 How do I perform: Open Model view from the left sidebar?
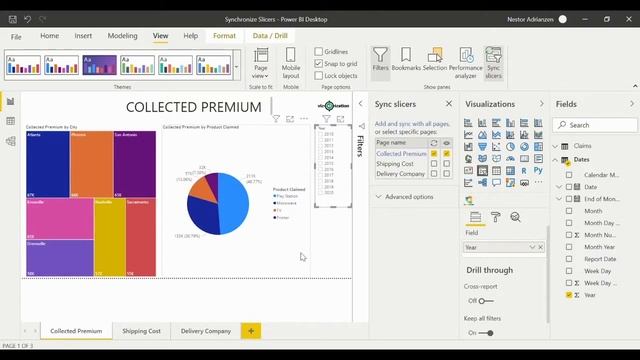(x=11, y=141)
